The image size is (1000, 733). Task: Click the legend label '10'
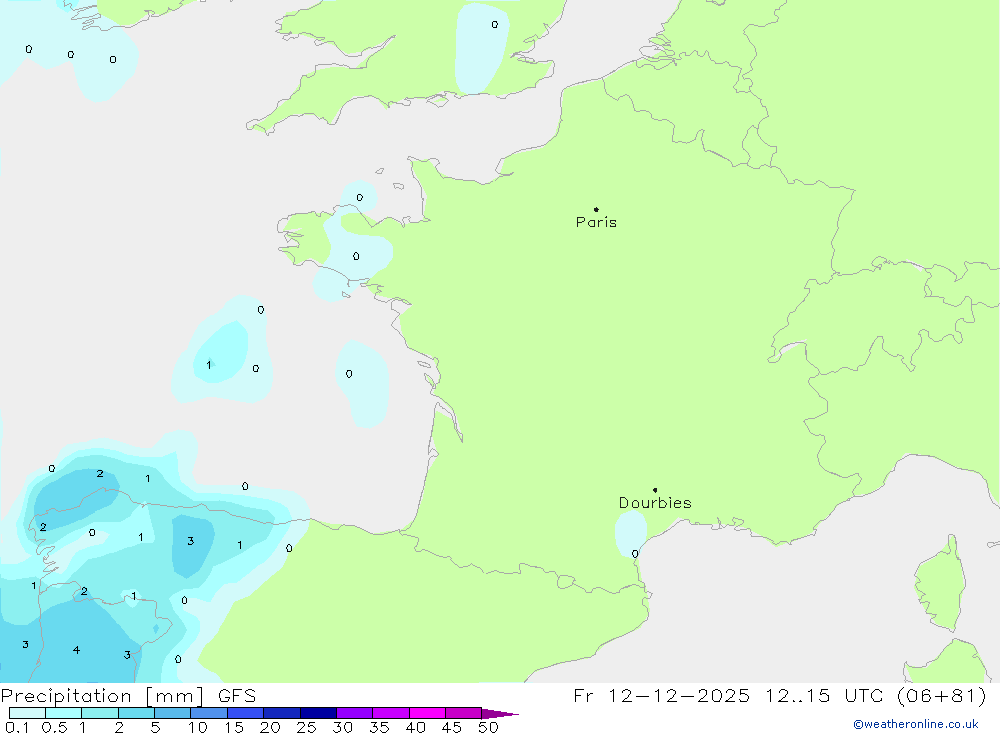pos(198,727)
